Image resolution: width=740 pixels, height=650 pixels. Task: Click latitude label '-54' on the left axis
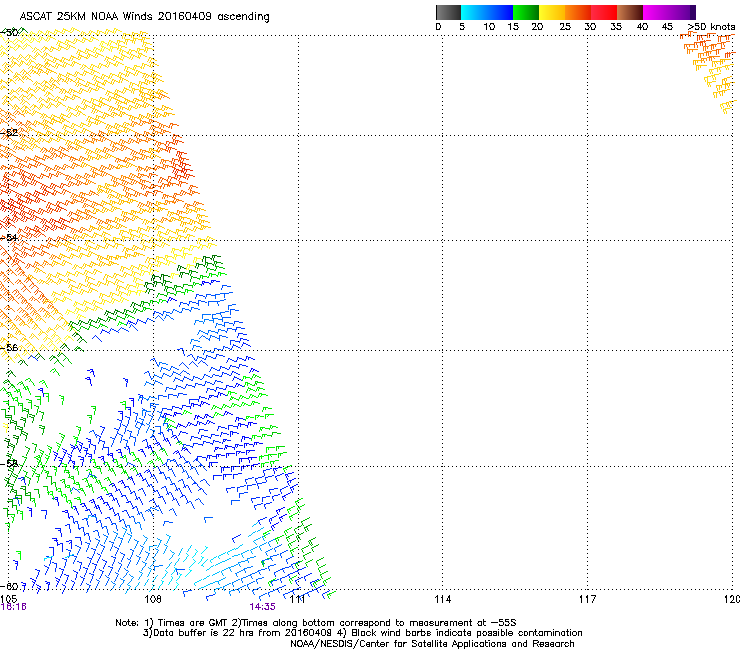(9, 237)
